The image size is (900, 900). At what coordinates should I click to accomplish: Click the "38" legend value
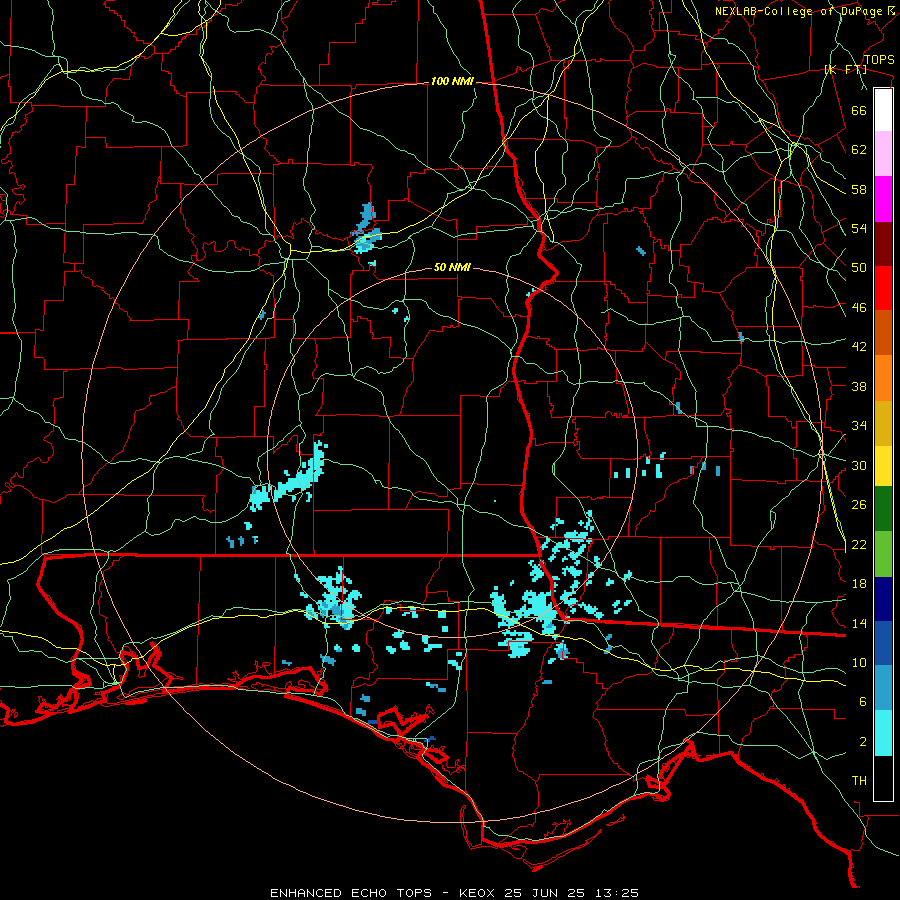click(x=859, y=386)
